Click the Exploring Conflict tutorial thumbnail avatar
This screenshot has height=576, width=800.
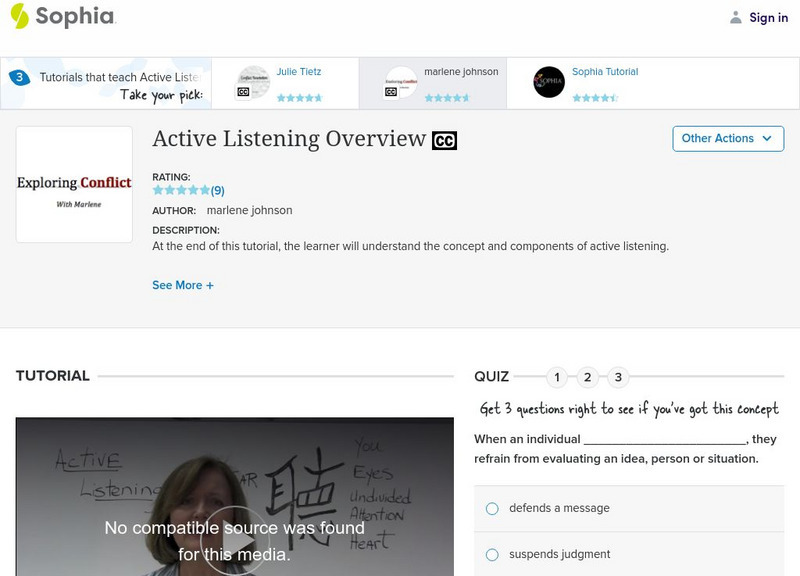(x=75, y=185)
